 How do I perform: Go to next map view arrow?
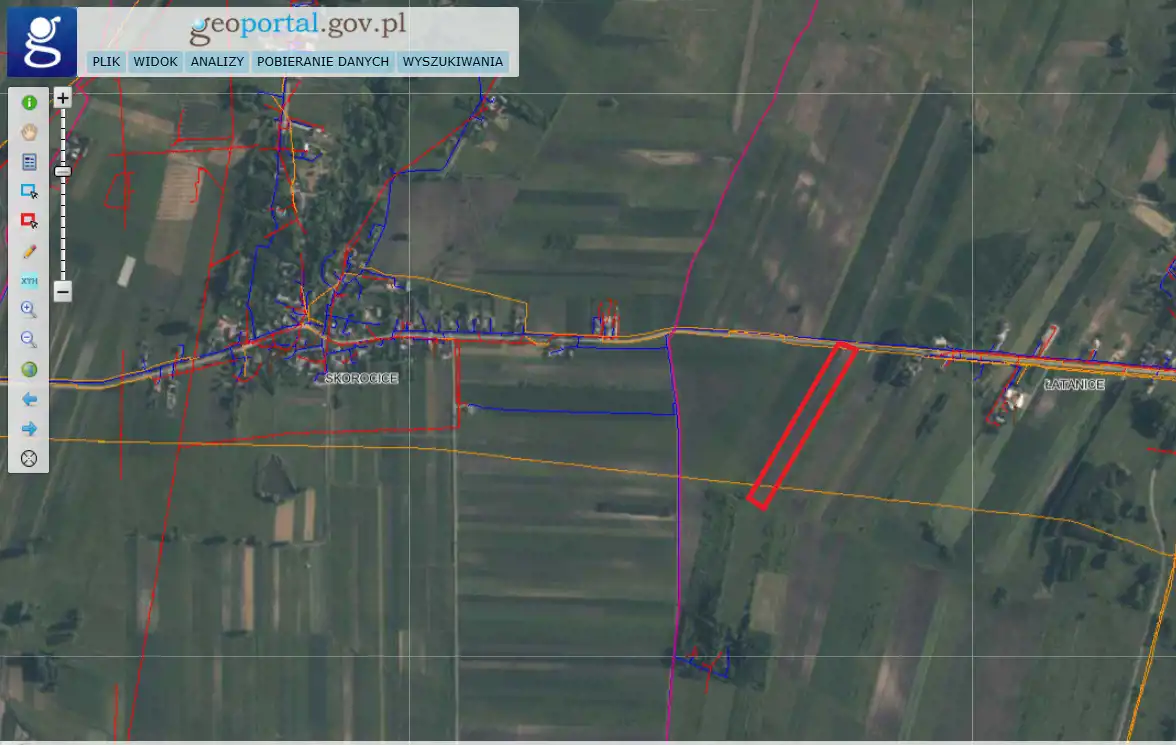tap(29, 429)
